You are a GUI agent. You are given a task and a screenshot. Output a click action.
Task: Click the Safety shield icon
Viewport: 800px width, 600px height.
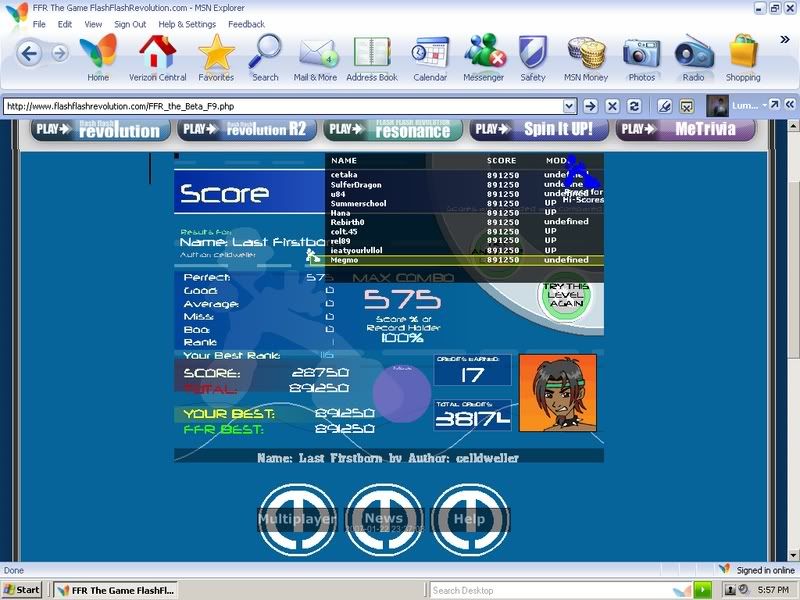pyautogui.click(x=532, y=53)
